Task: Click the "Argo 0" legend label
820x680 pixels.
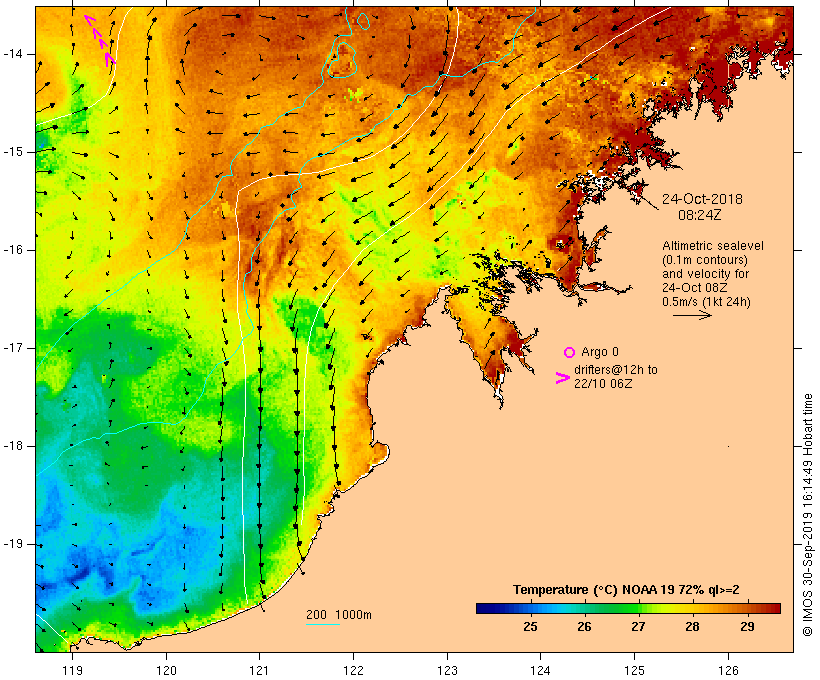Action: tap(600, 352)
